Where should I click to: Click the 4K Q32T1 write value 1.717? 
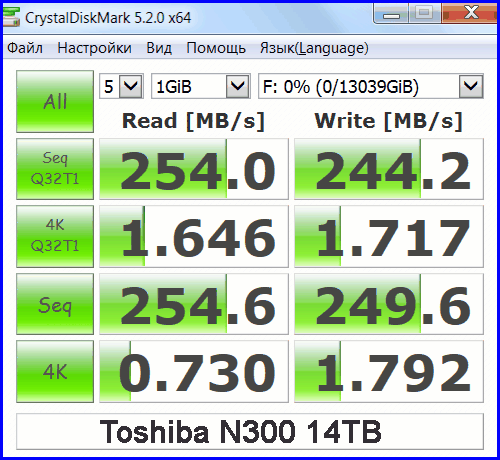[x=389, y=236]
